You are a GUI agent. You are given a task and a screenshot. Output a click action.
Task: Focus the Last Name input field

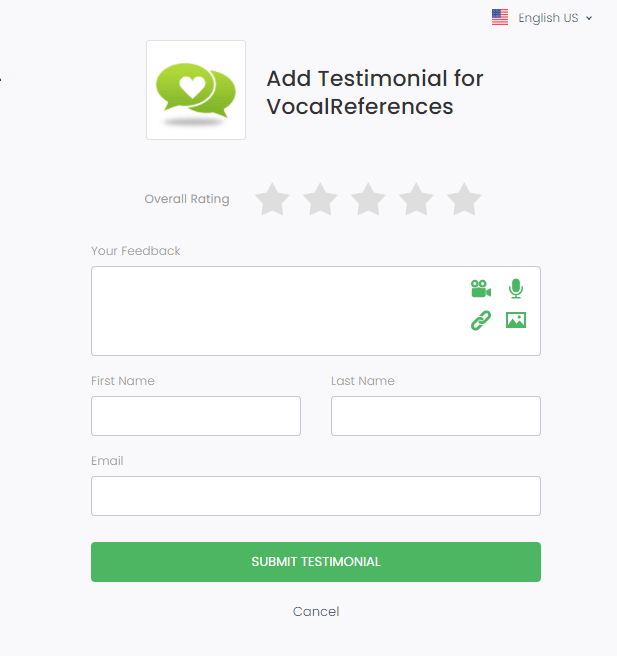click(x=436, y=416)
